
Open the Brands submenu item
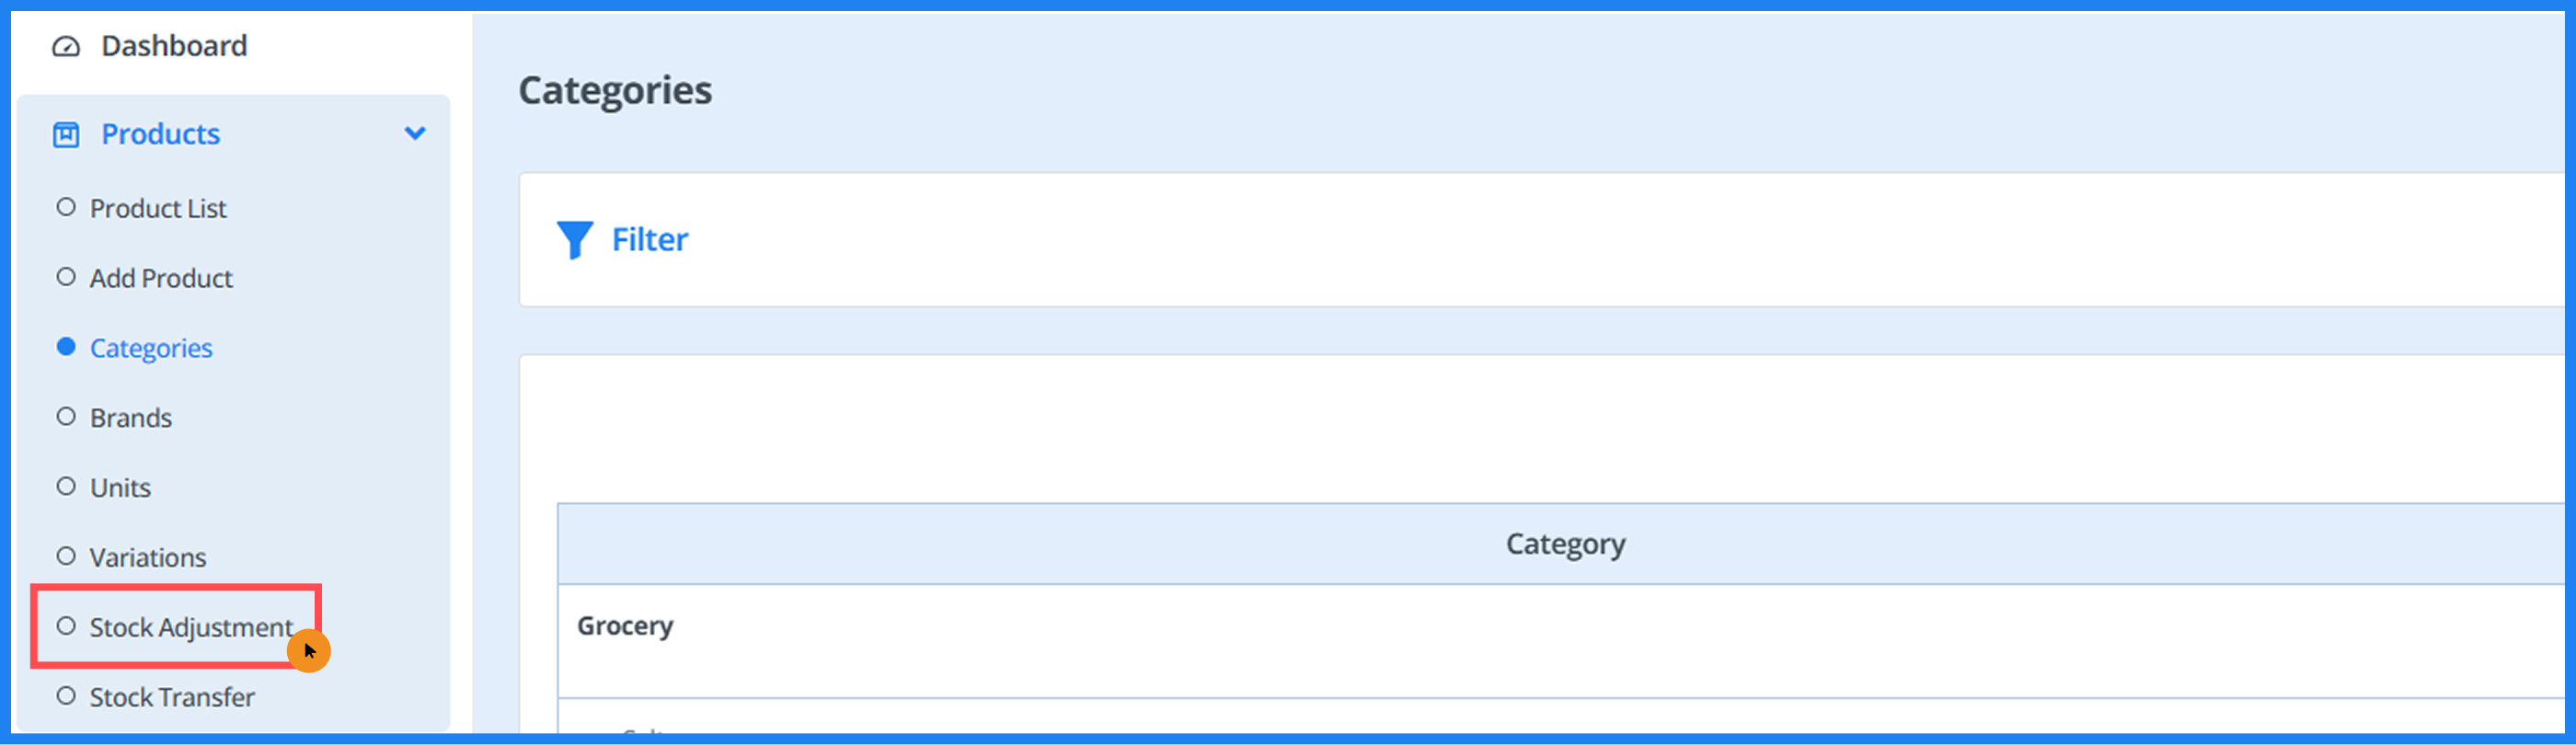[131, 418]
